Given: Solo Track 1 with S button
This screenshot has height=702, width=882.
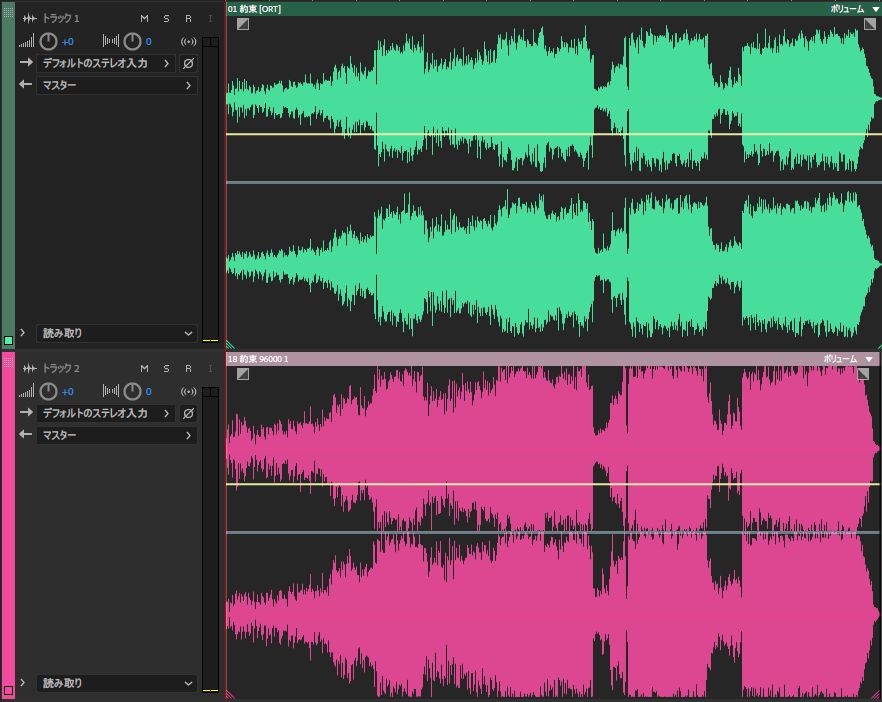Looking at the screenshot, I should [166, 19].
